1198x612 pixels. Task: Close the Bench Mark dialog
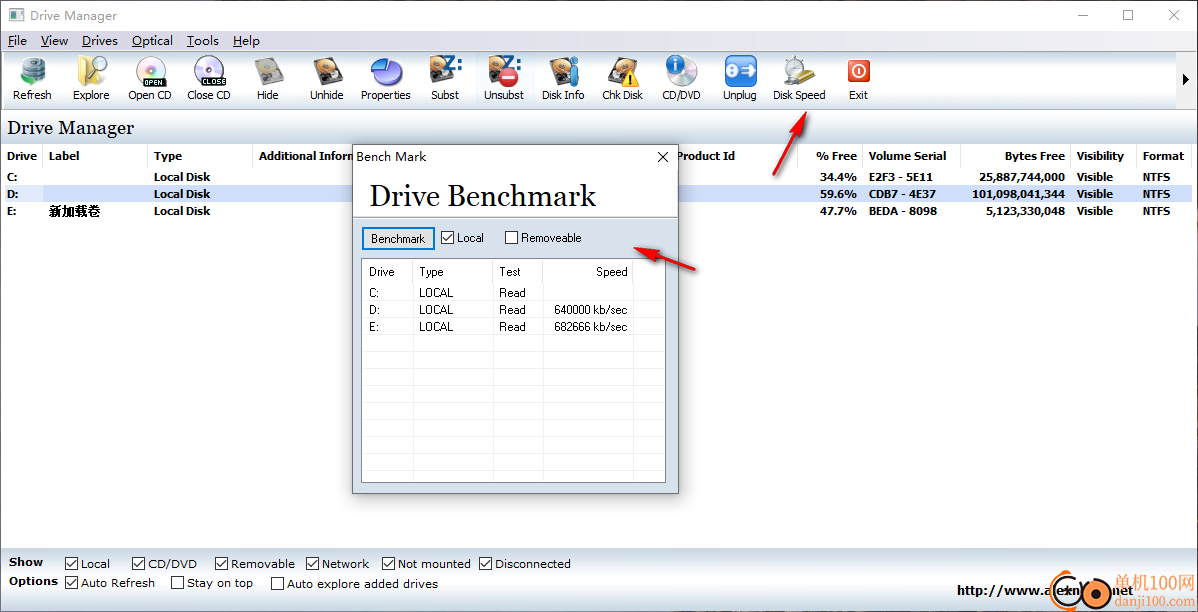[x=662, y=157]
